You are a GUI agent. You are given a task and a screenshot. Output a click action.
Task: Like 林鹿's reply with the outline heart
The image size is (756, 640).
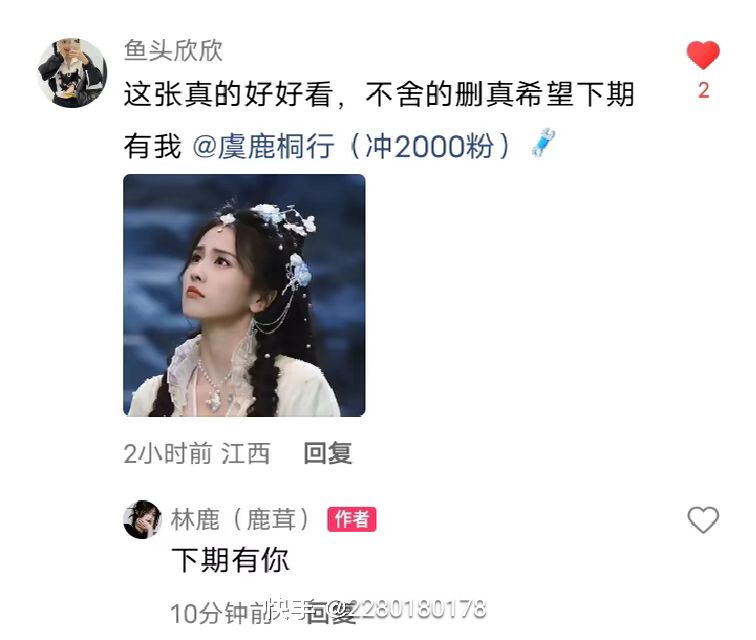pyautogui.click(x=703, y=520)
